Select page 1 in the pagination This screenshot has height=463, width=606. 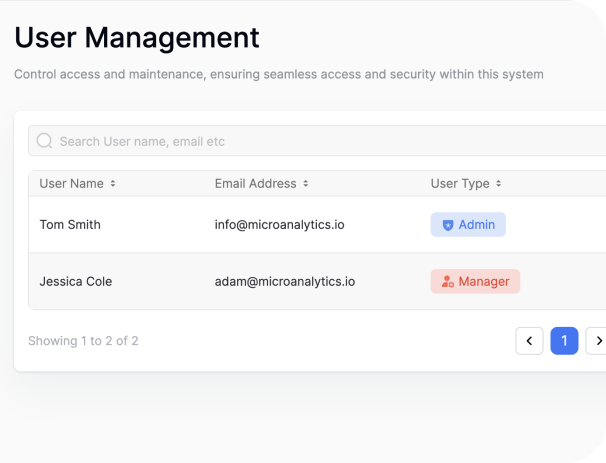pos(564,341)
